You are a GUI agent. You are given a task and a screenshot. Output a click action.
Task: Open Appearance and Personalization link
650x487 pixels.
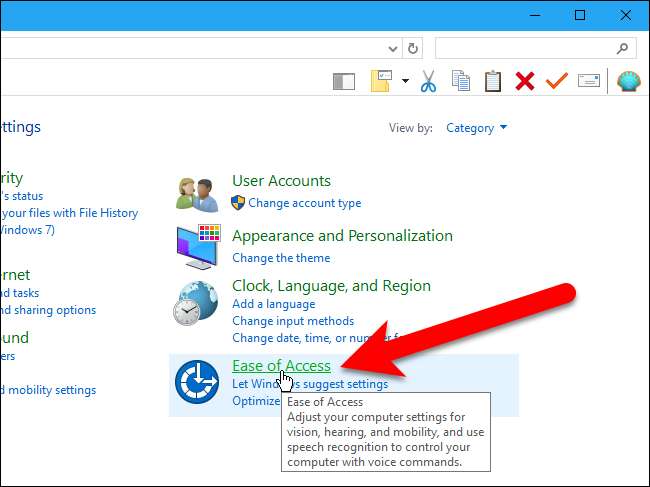[342, 236]
